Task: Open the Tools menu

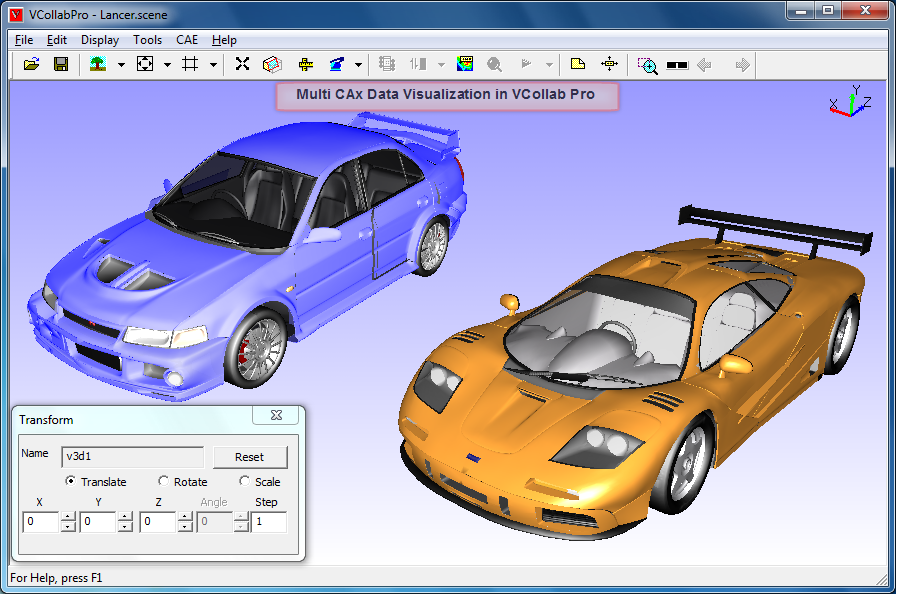Action: tap(148, 40)
